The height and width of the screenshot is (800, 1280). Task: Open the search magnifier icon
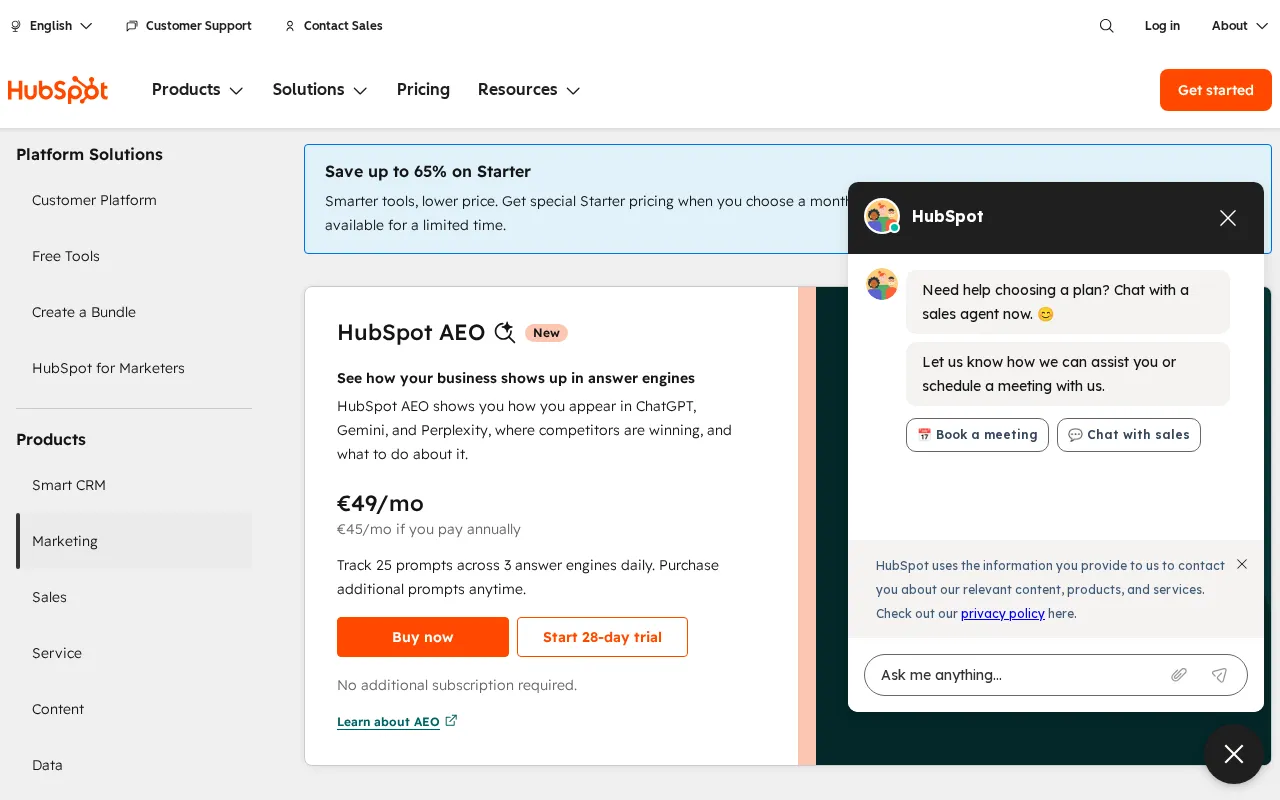(x=1106, y=26)
